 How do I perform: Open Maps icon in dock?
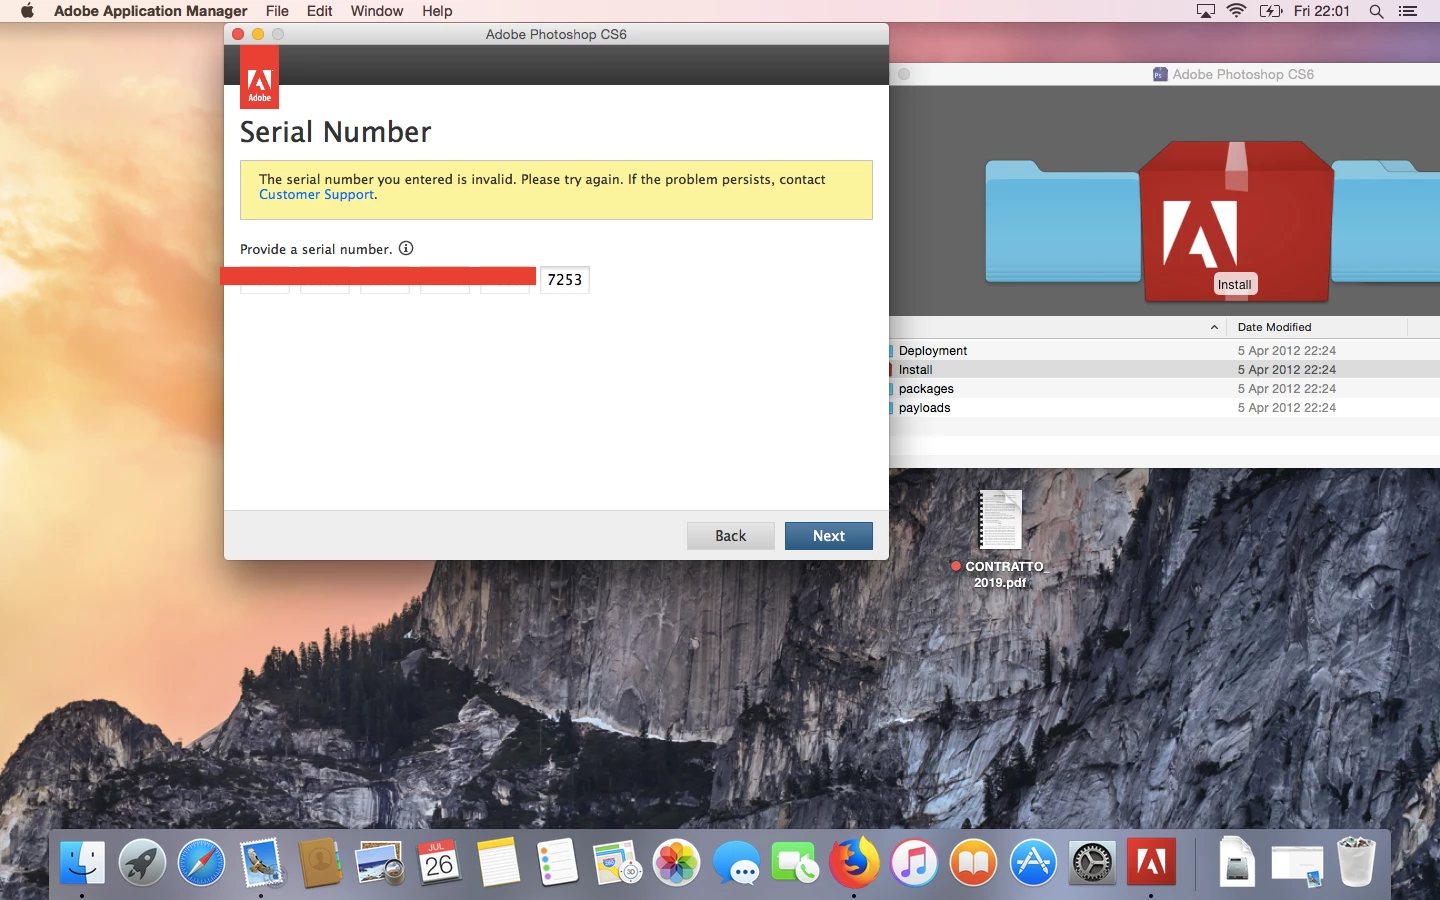[x=617, y=862]
